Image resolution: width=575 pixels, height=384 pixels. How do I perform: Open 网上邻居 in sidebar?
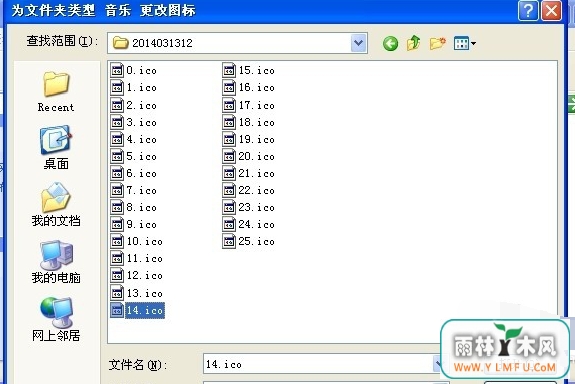(56, 319)
